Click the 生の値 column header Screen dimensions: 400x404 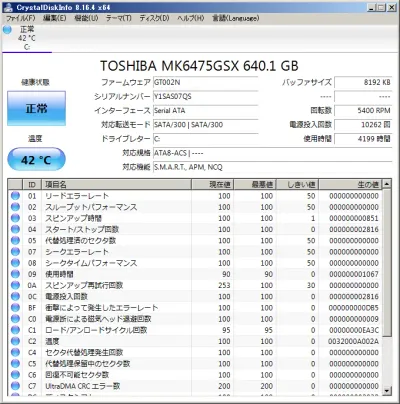(x=351, y=184)
